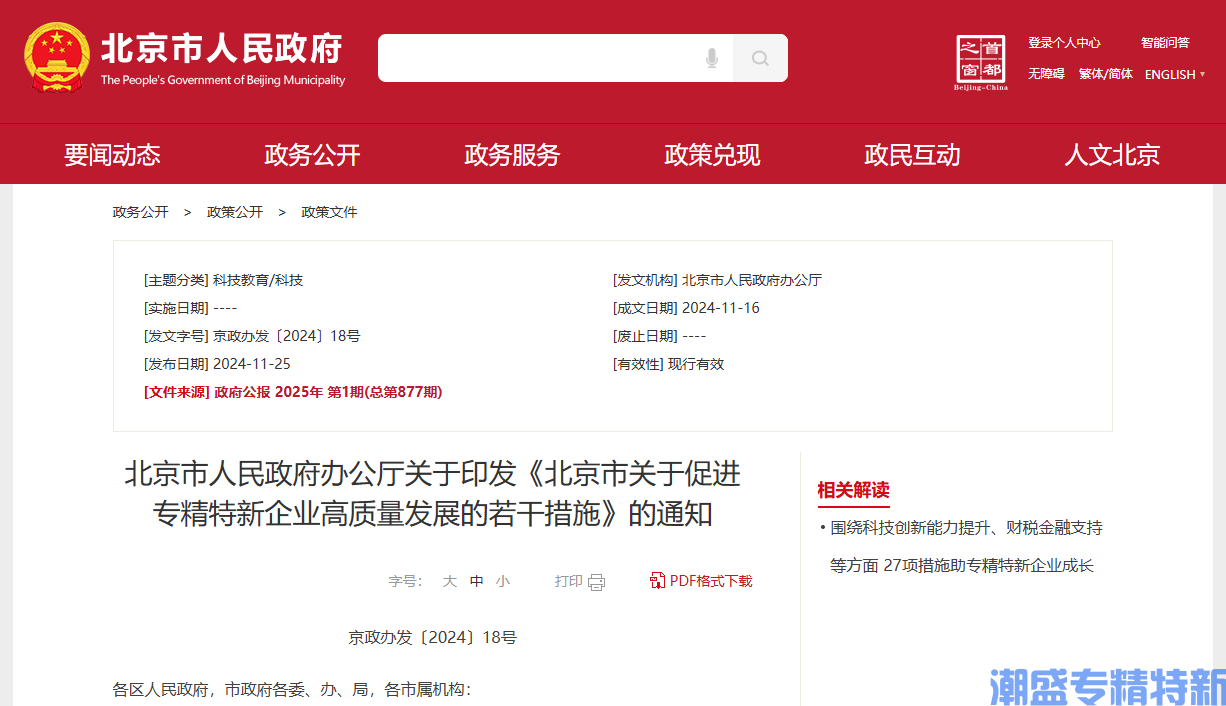Viewport: 1226px width, 706px height.
Task: Go to 政策公开 breadcrumb link
Action: tap(235, 212)
